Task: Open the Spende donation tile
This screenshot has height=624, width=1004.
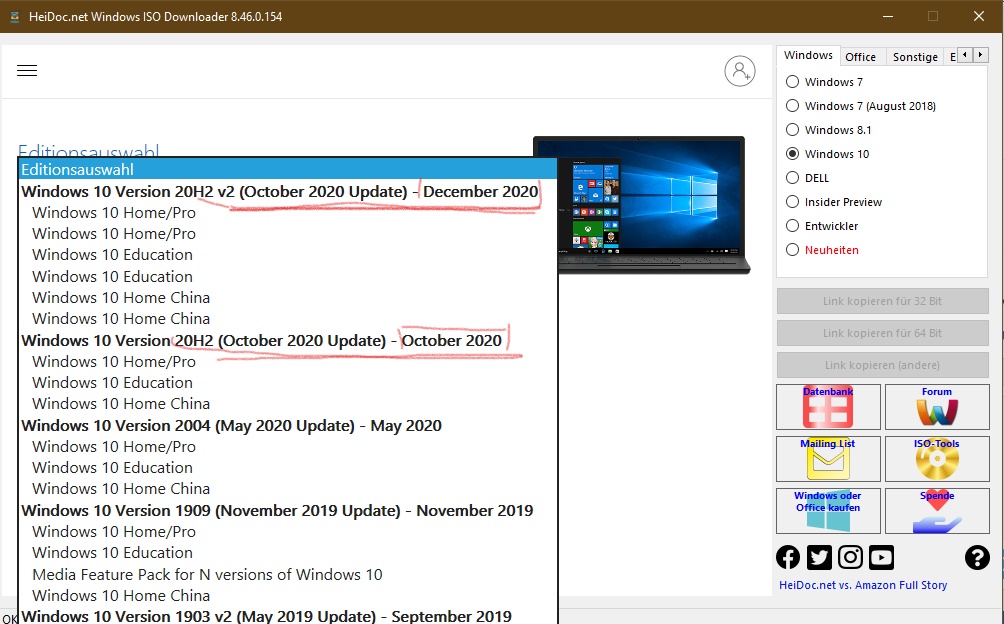Action: 937,511
